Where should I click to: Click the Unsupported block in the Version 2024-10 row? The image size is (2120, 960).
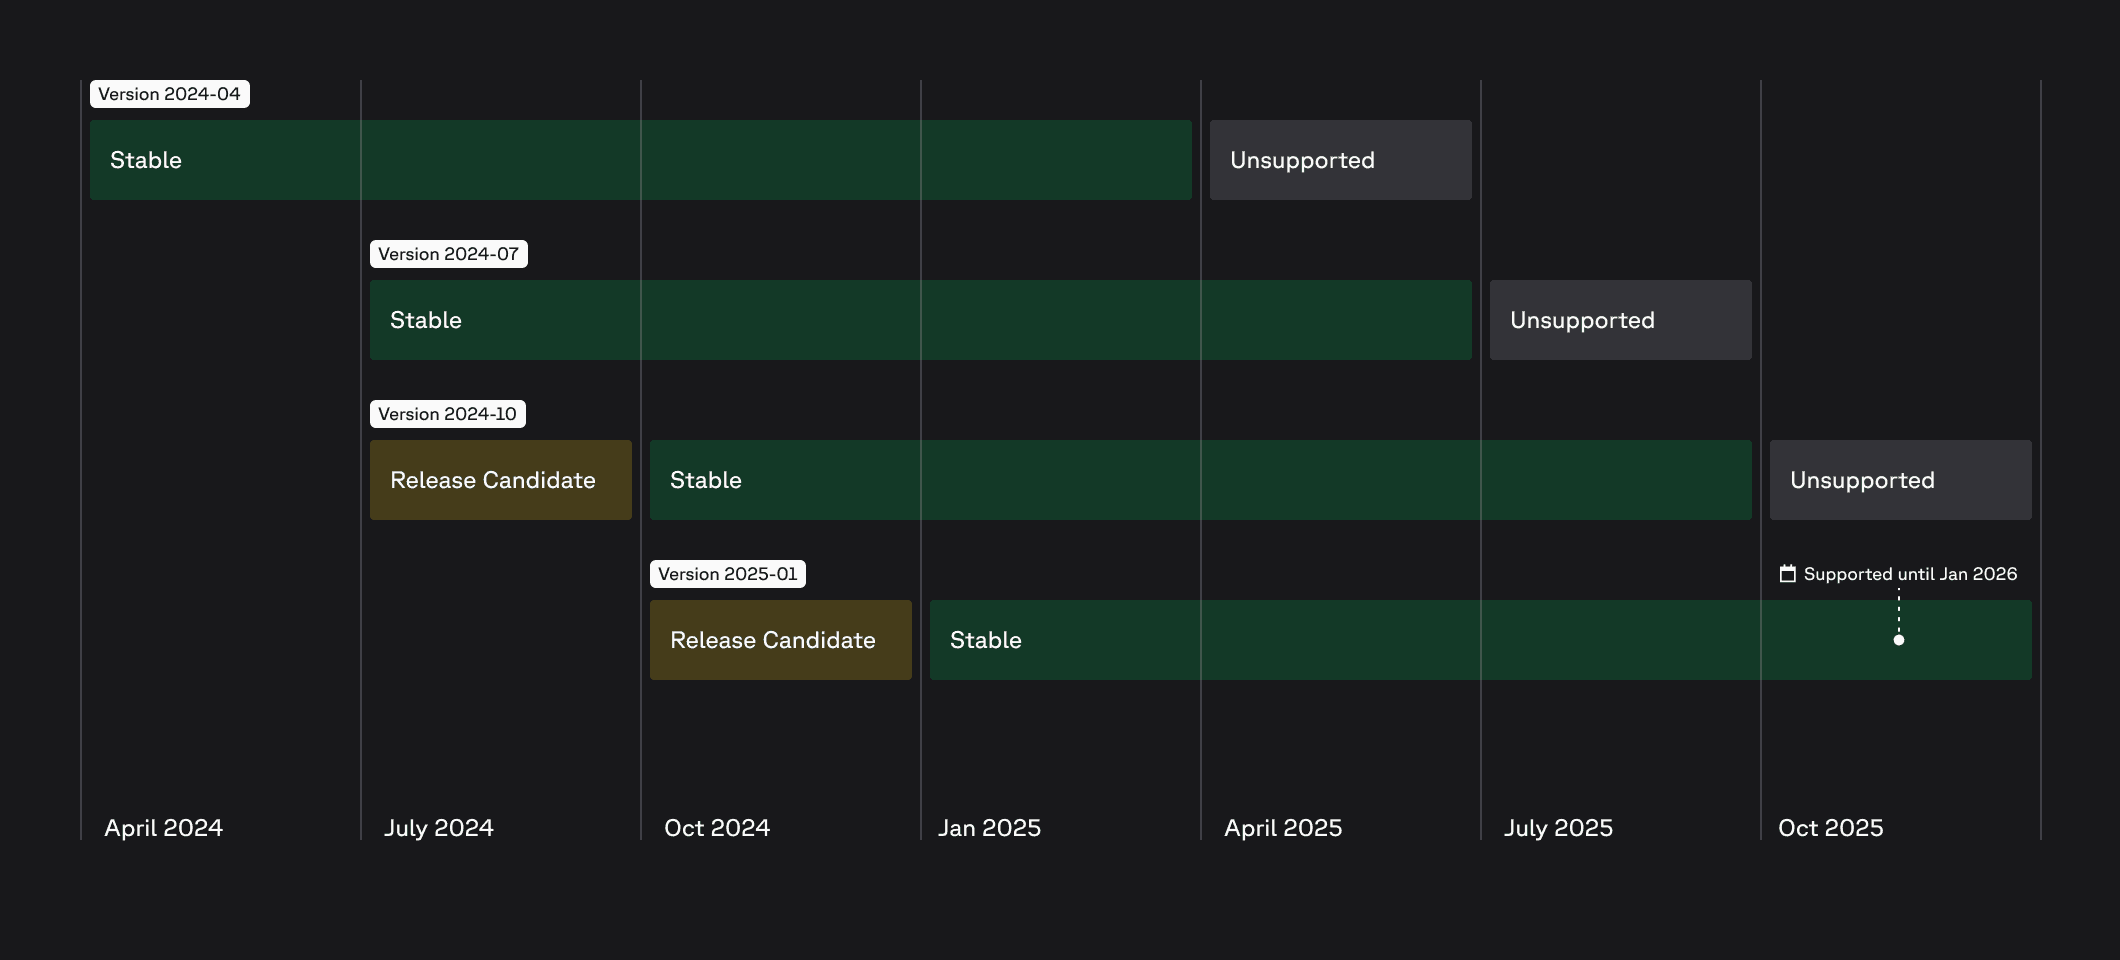click(1900, 480)
